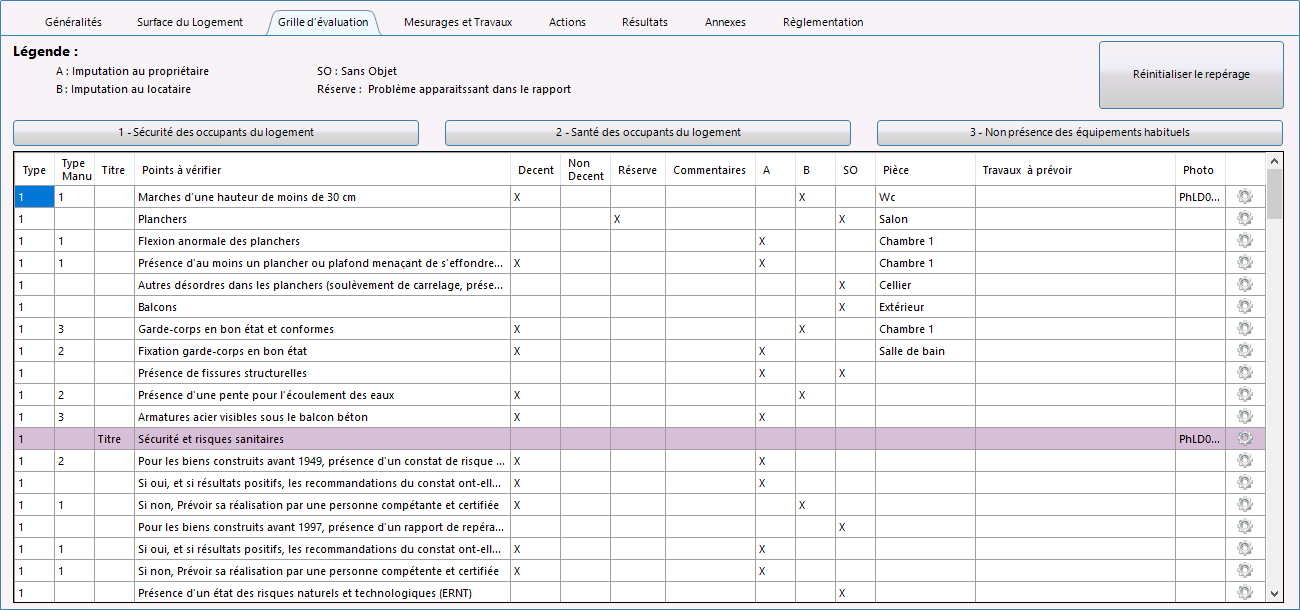
Task: Click gear icon in the Planchers row
Action: [1245, 219]
